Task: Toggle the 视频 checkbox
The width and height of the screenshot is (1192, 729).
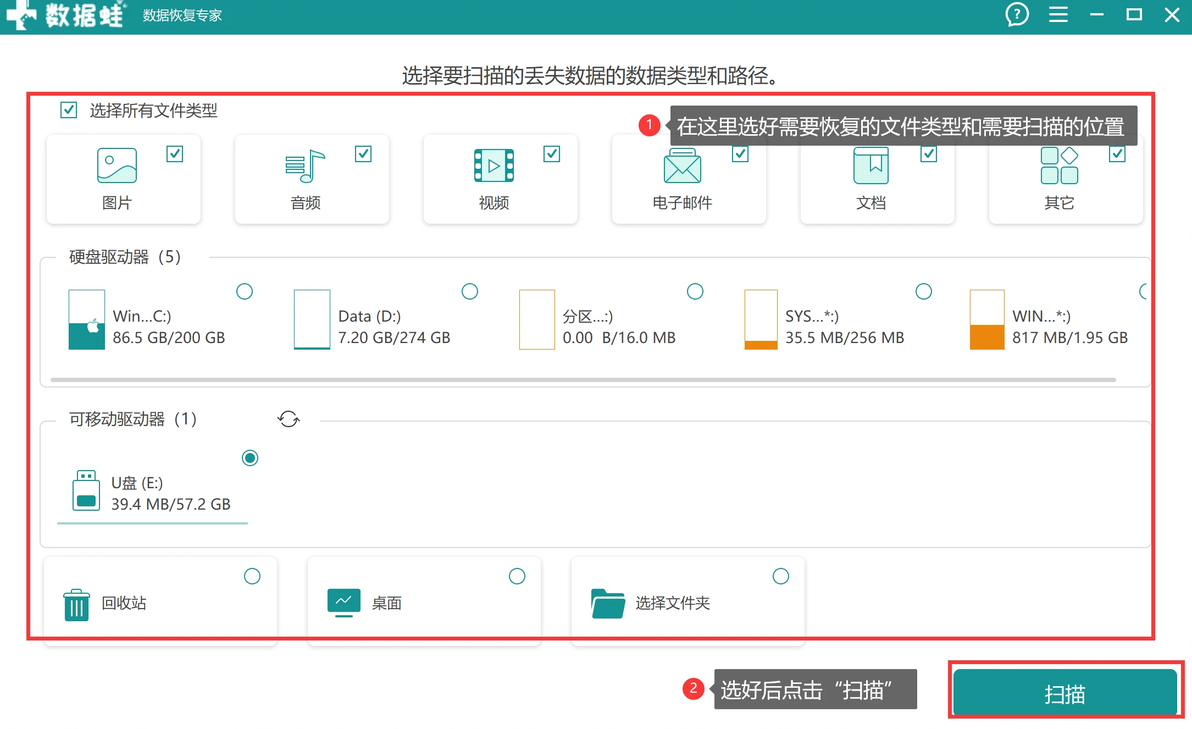Action: click(552, 154)
